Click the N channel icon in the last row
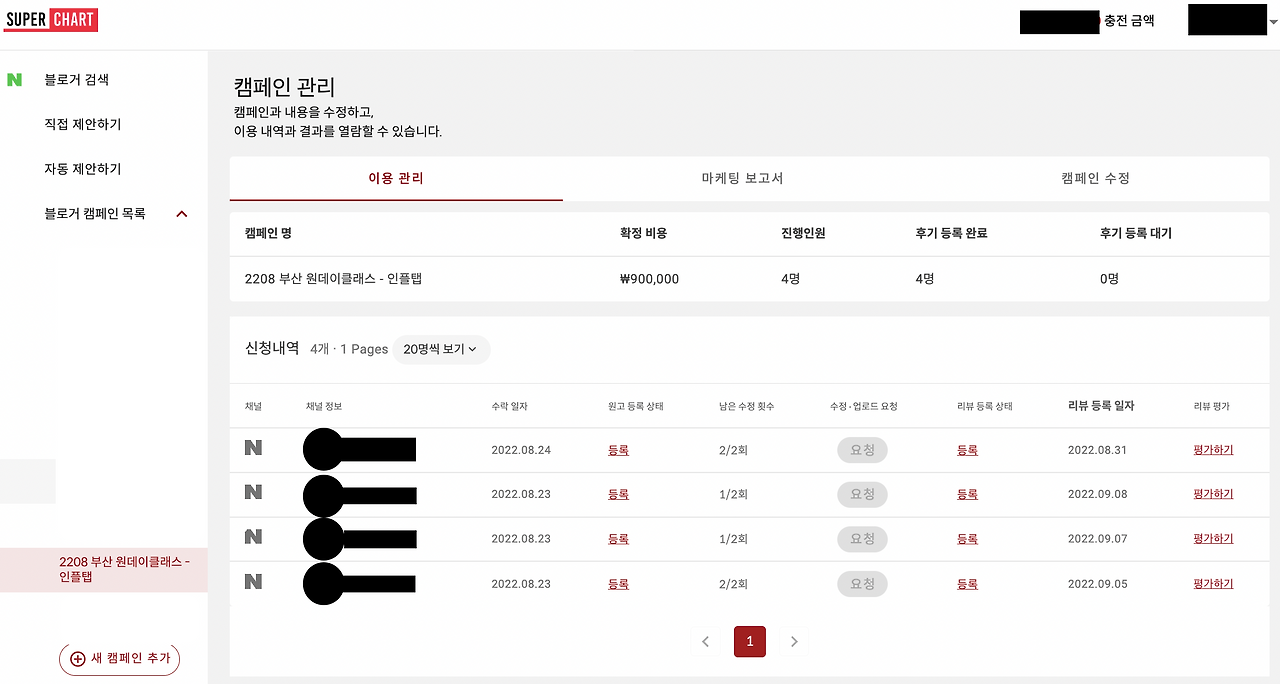 [x=253, y=583]
